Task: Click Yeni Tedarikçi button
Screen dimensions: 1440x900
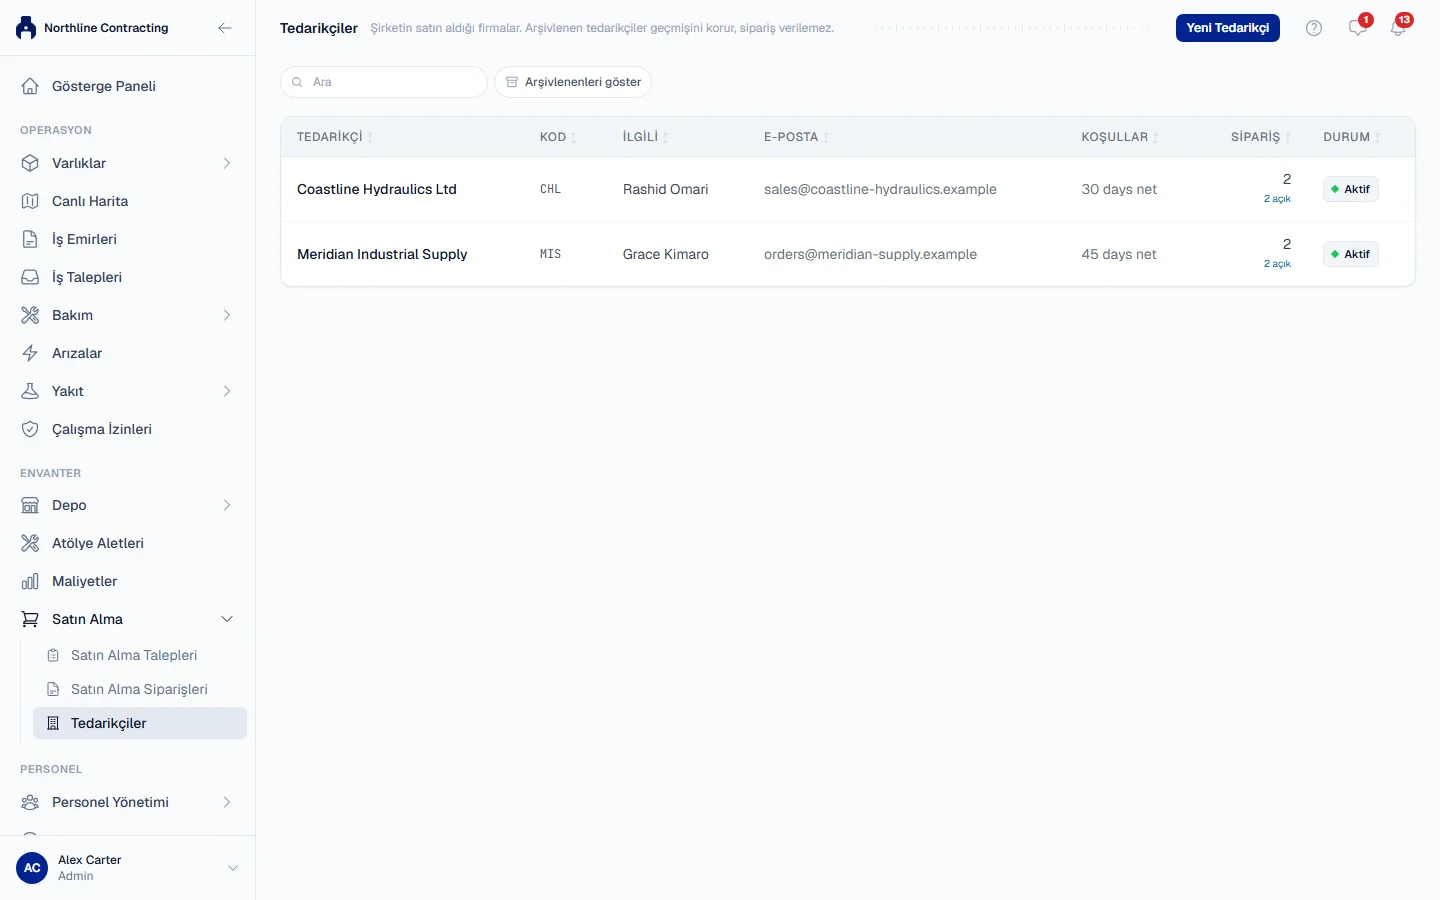Action: (x=1227, y=28)
